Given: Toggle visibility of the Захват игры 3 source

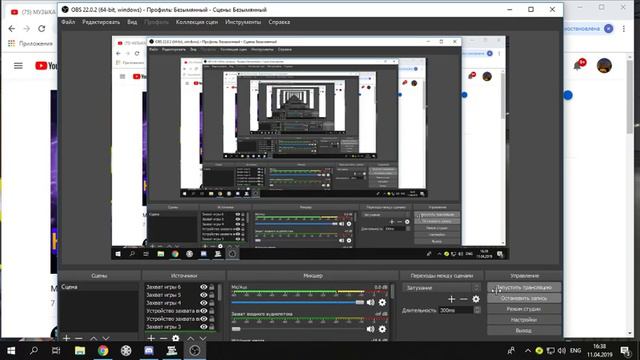Looking at the screenshot, I should click(x=204, y=327).
